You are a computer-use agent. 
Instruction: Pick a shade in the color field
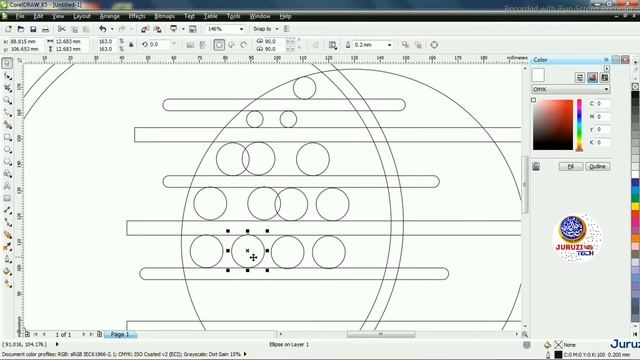[553, 125]
